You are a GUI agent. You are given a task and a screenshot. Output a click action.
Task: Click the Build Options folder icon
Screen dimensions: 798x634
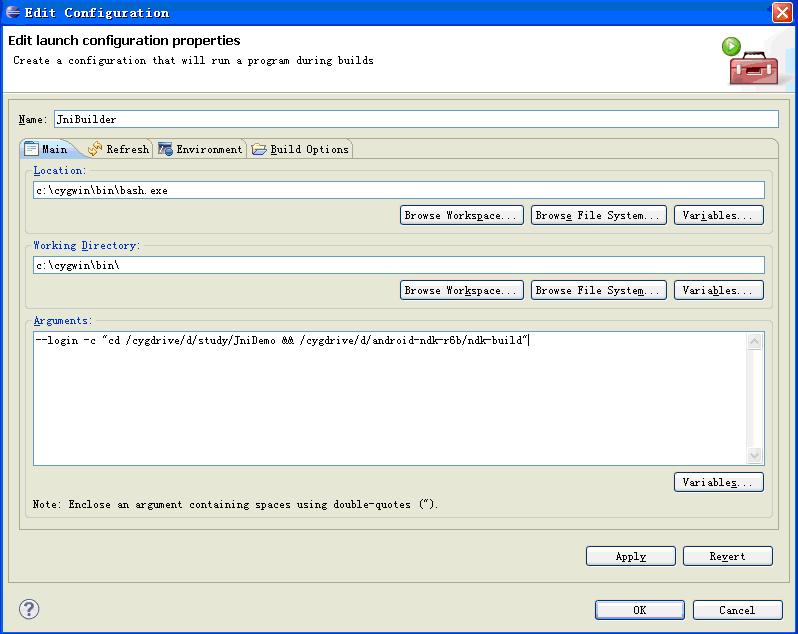pos(259,149)
